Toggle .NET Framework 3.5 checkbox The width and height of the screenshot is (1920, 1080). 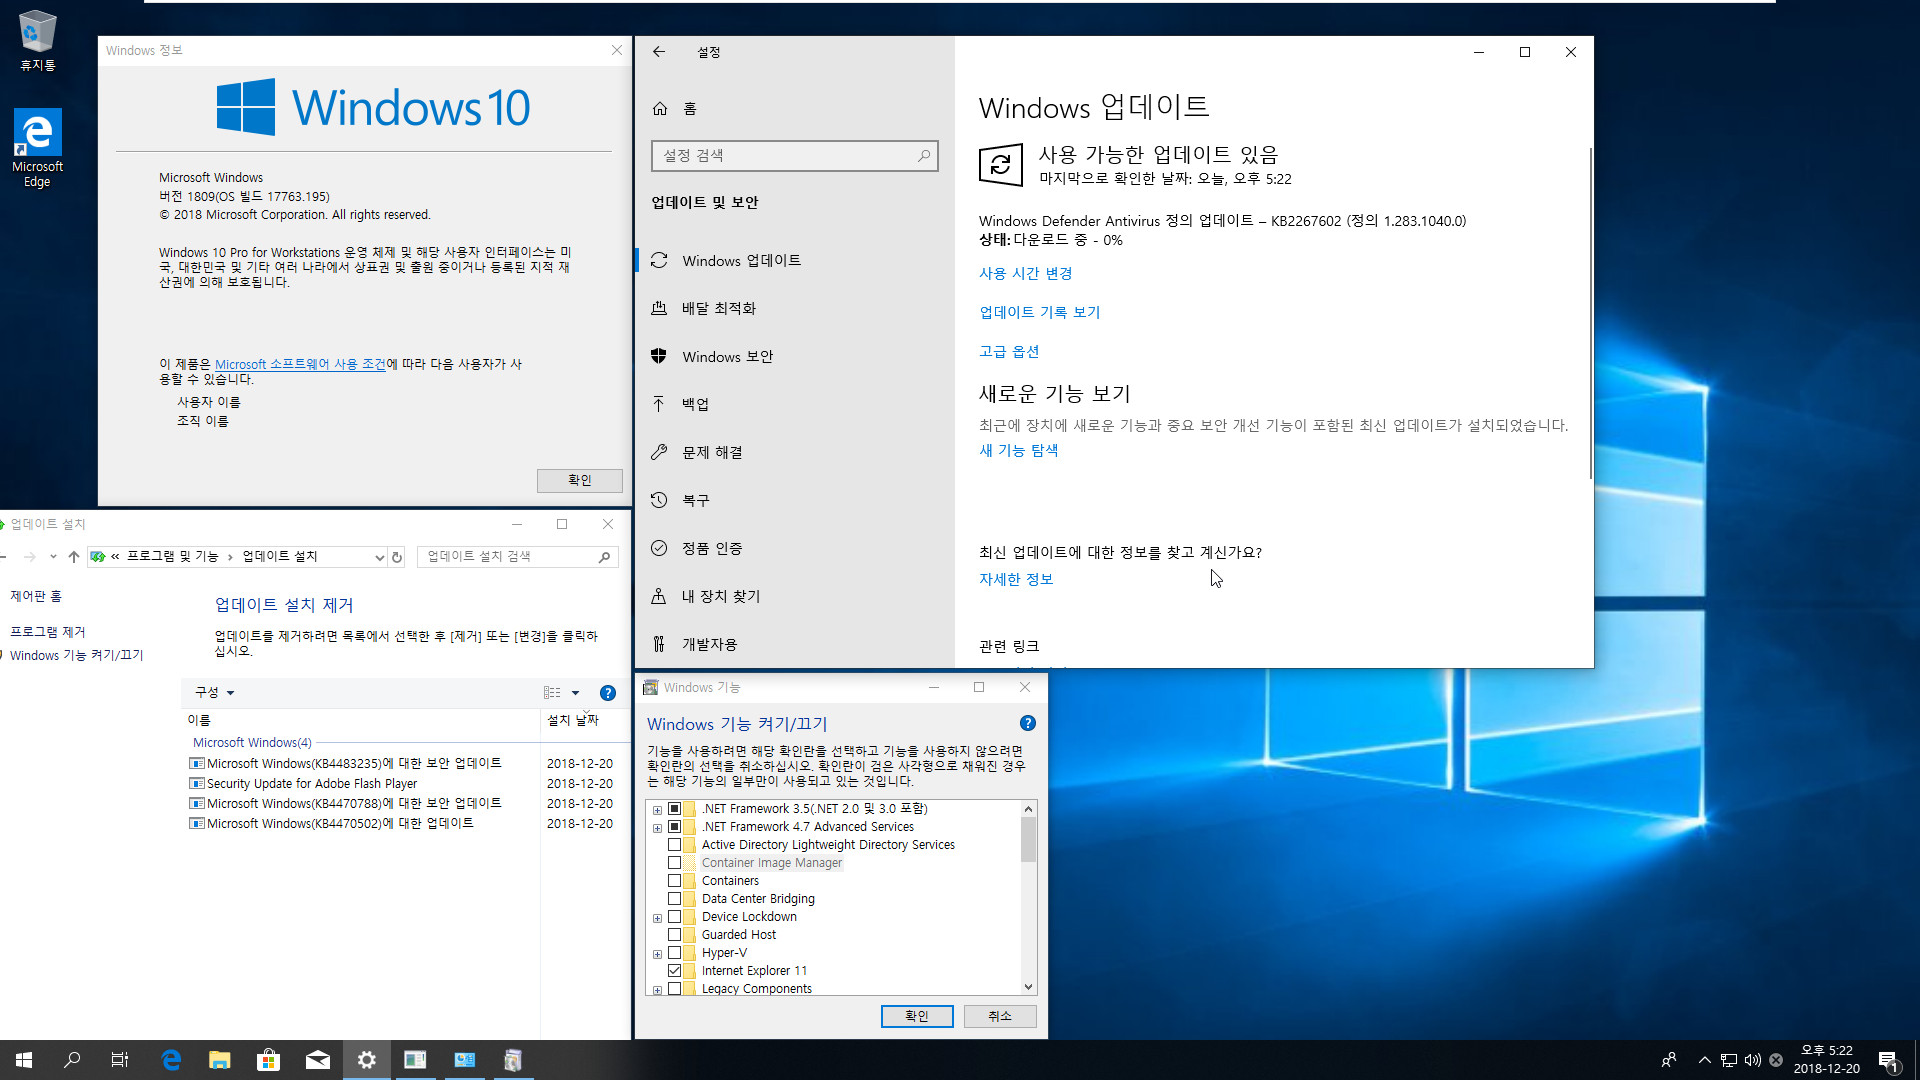[x=675, y=809]
